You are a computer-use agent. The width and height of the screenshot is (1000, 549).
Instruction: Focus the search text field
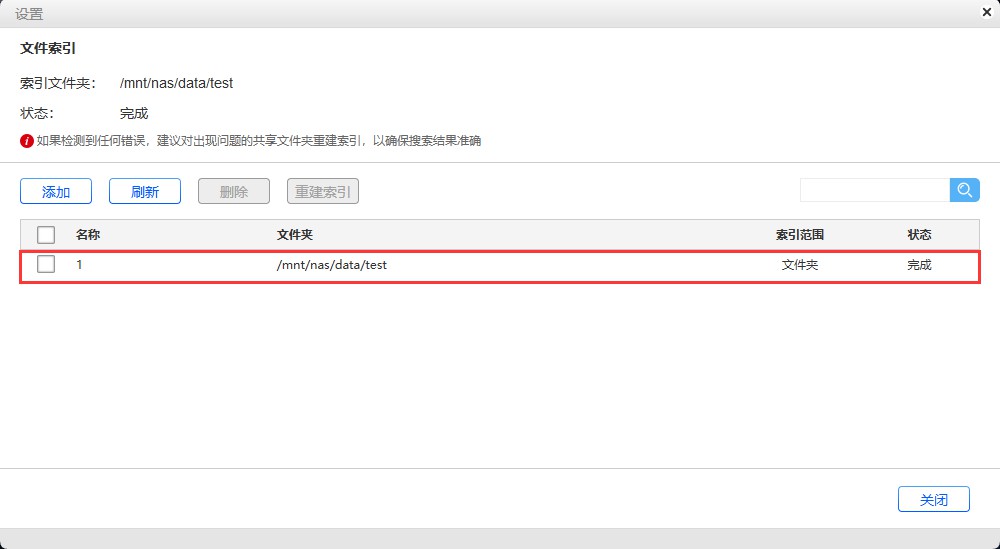click(x=874, y=190)
